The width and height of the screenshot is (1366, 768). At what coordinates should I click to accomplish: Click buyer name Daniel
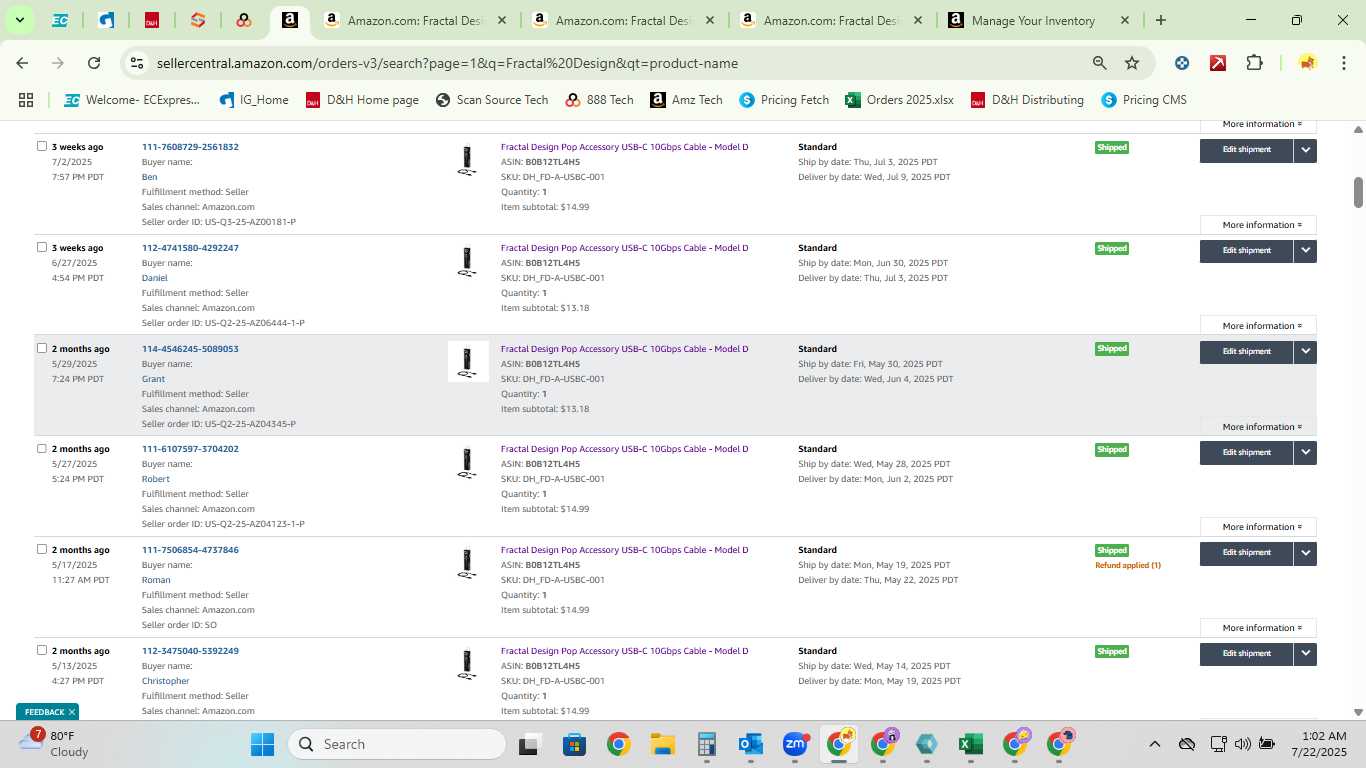[x=155, y=278]
